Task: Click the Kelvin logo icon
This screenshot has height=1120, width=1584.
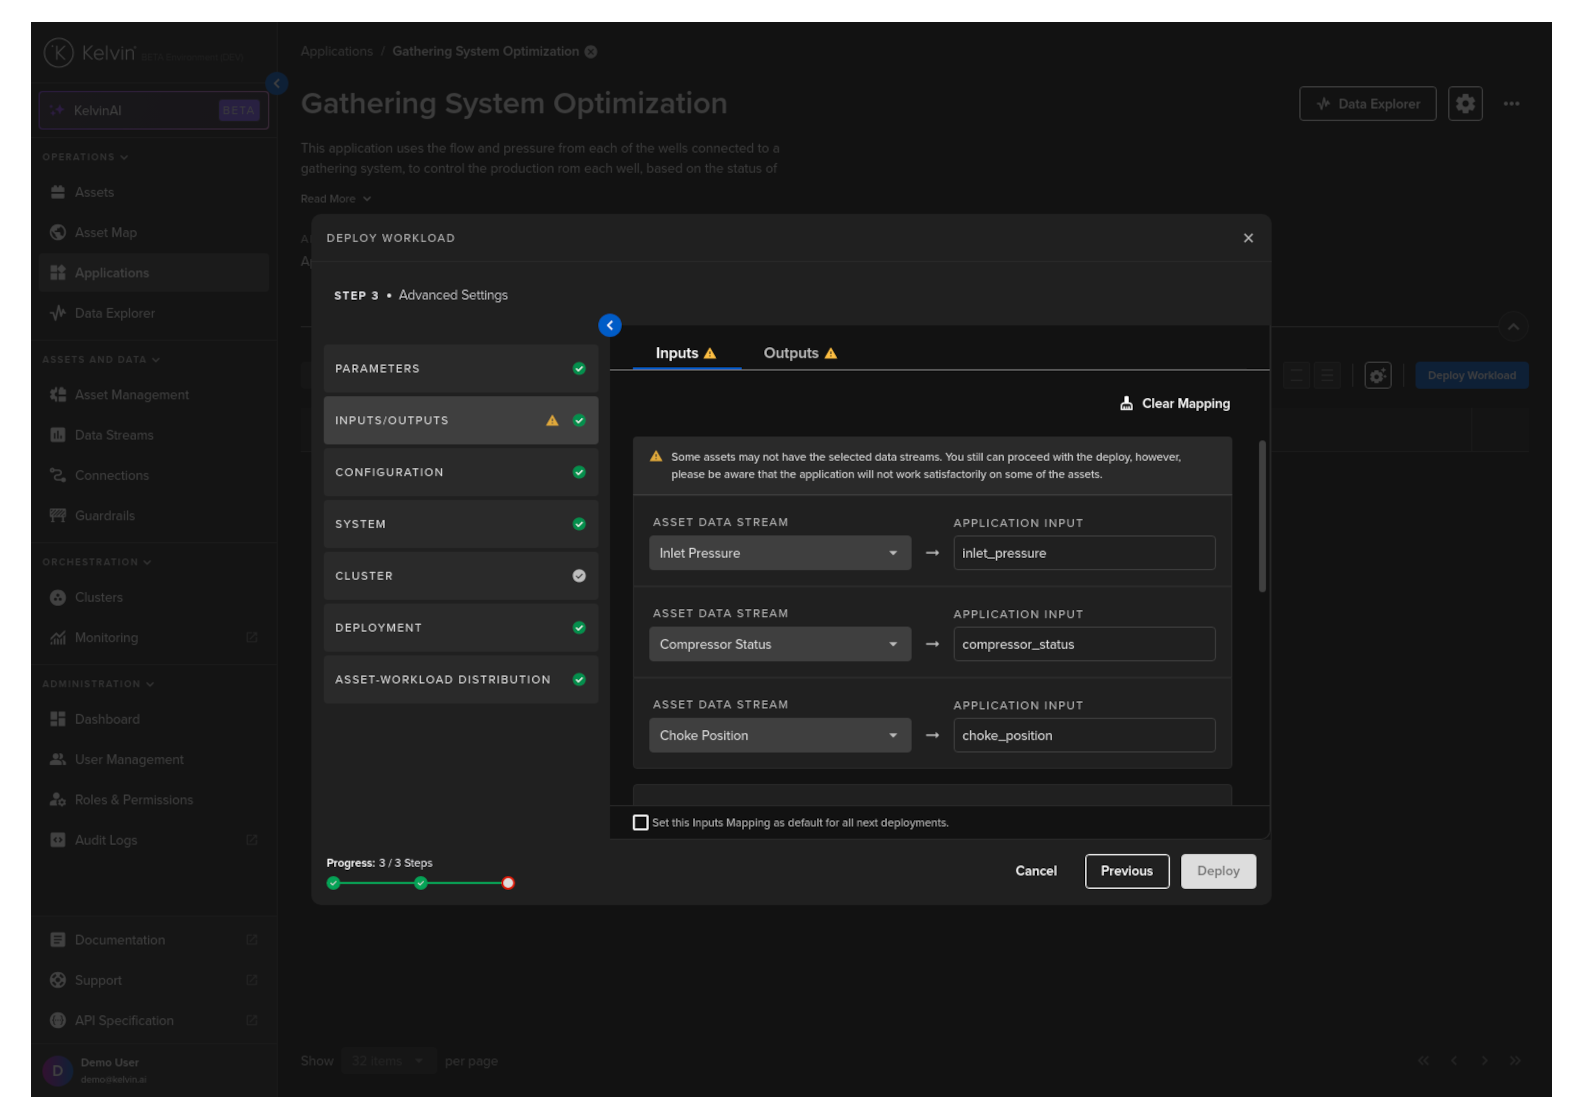Action: tap(58, 52)
